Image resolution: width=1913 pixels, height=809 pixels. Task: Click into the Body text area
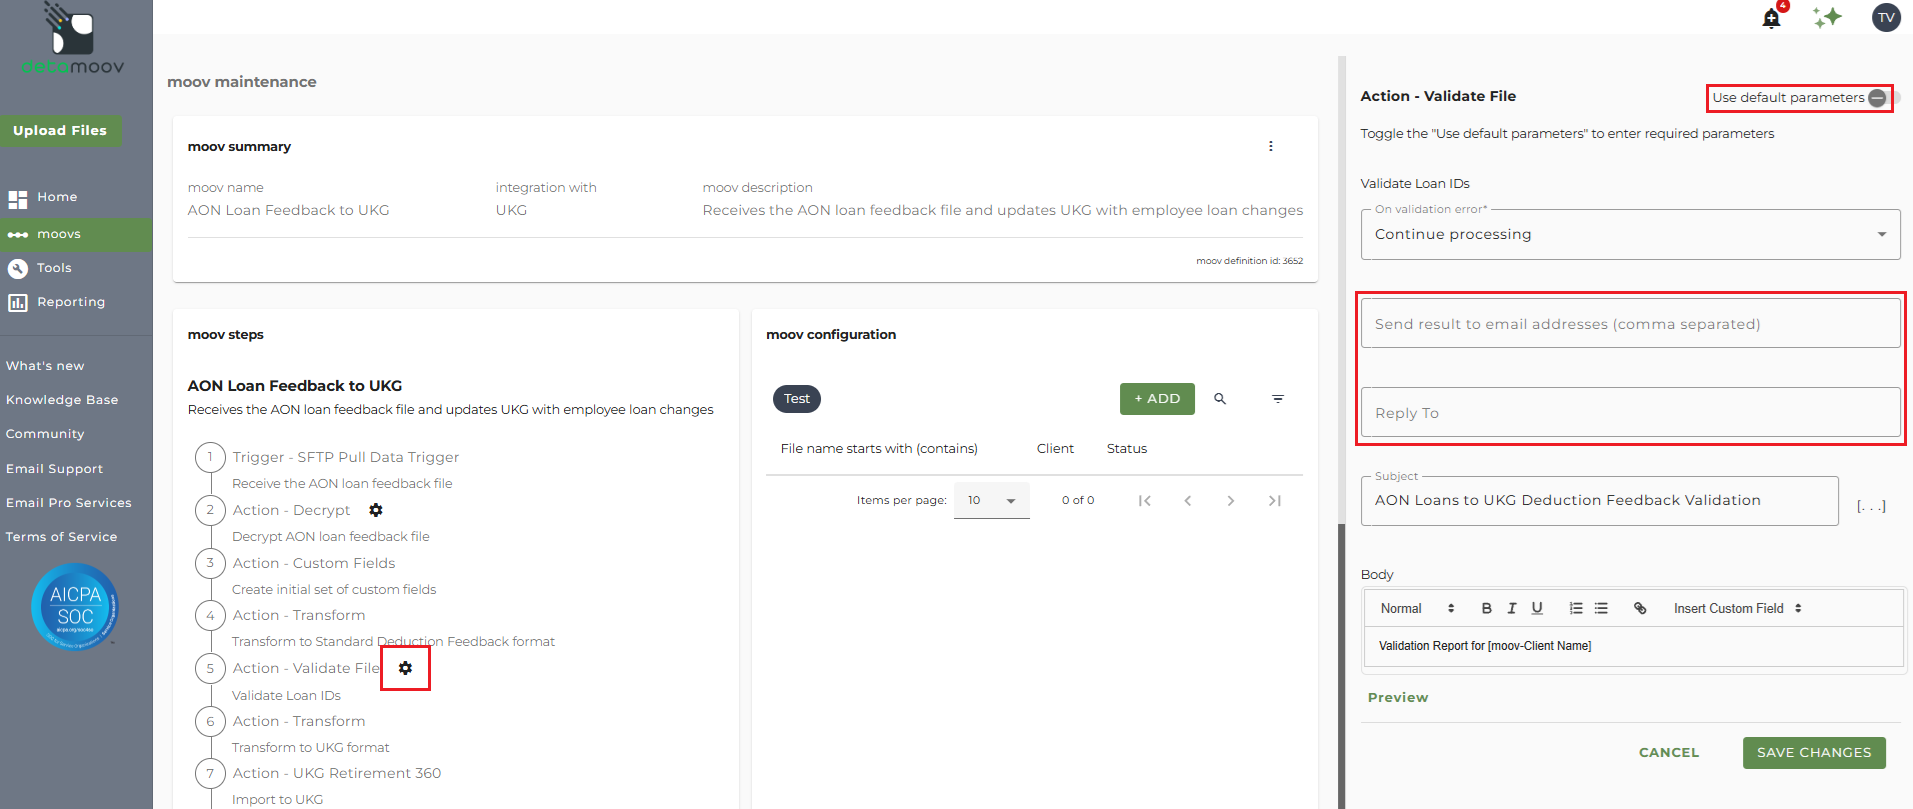tap(1633, 647)
